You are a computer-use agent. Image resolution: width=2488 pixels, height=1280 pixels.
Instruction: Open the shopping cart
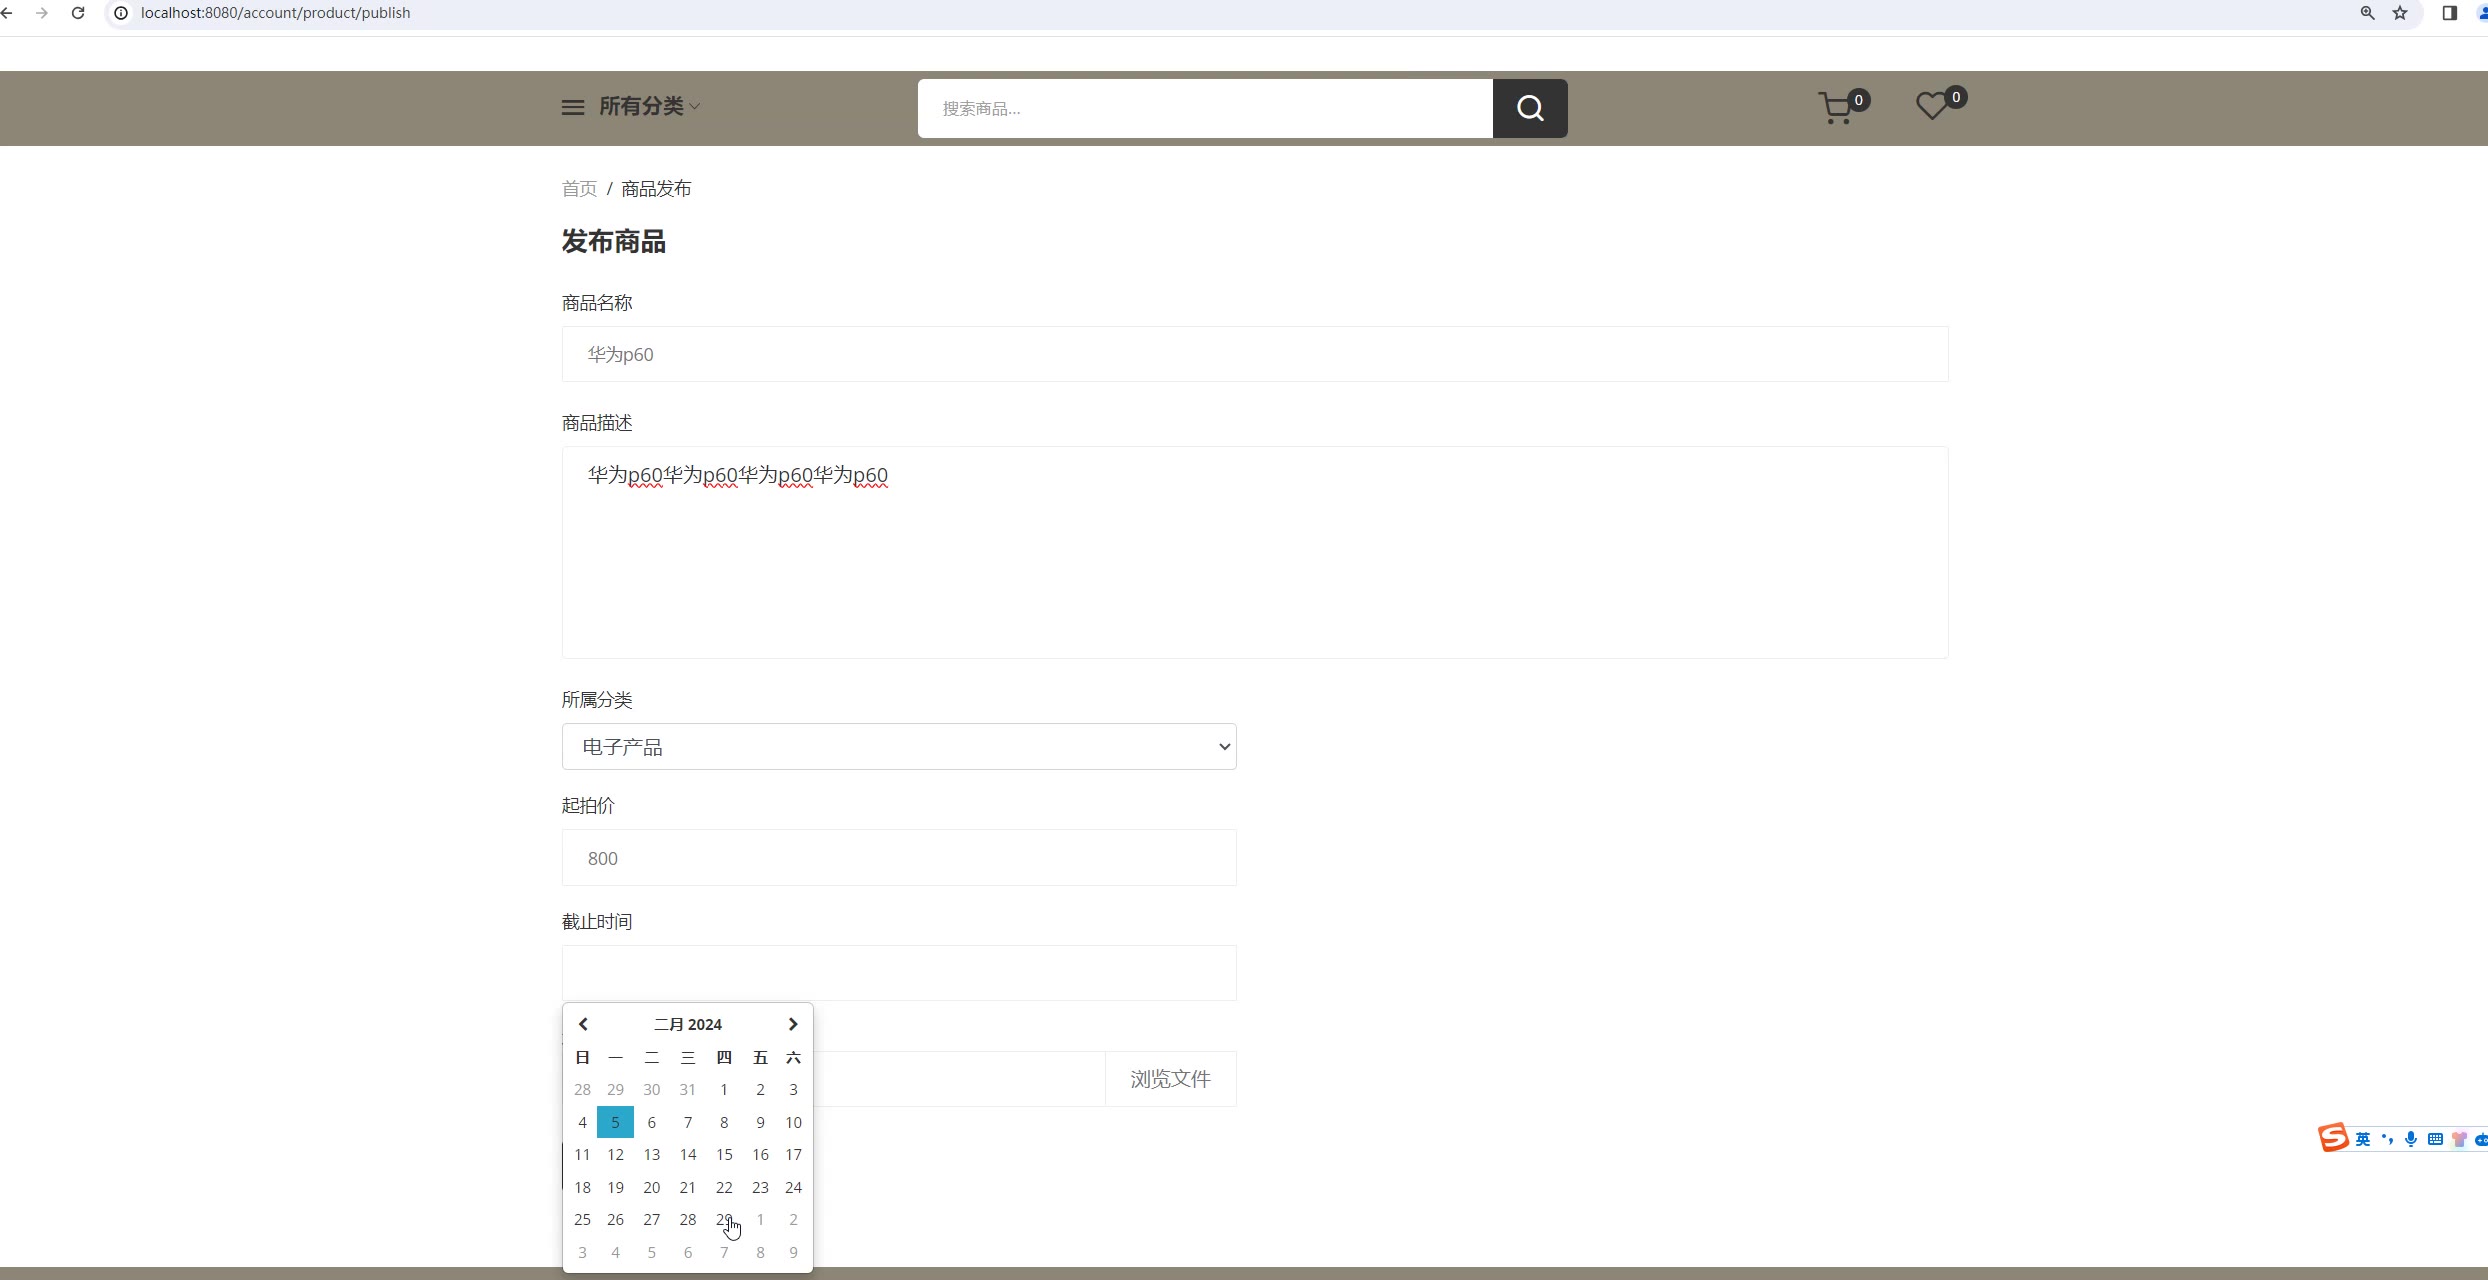pos(1843,107)
